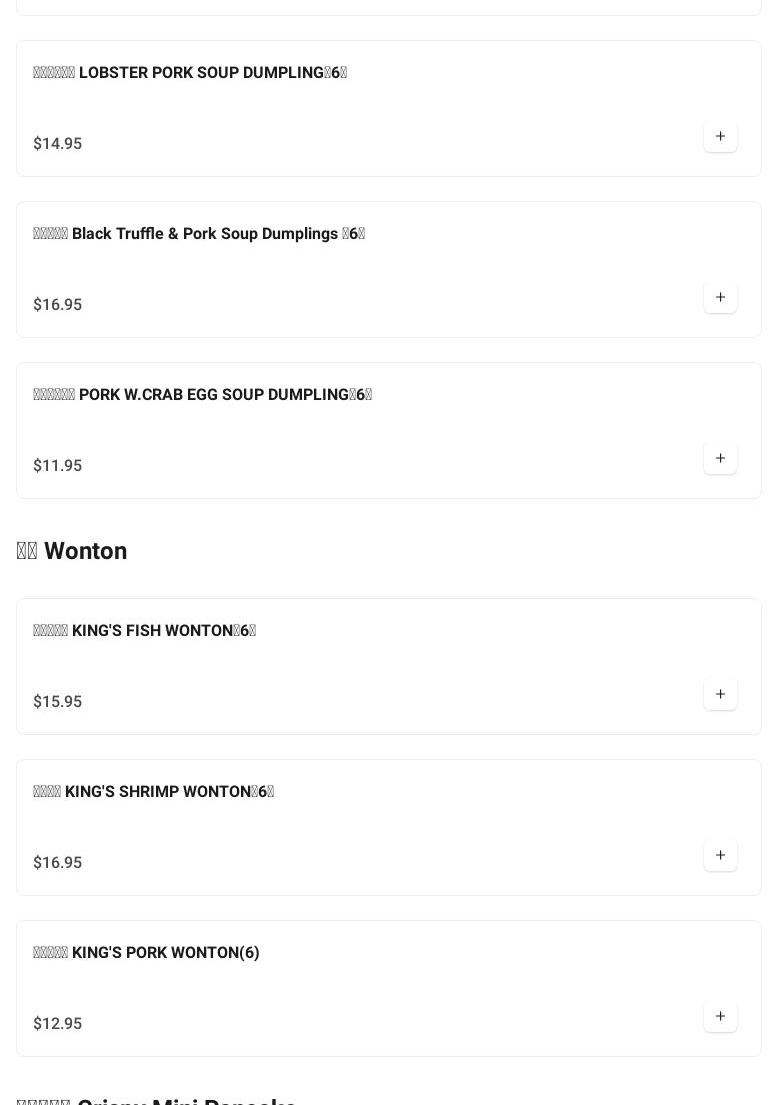Click the $16.95 black truffle dumpling price
The image size is (778, 1105).
[58, 305]
